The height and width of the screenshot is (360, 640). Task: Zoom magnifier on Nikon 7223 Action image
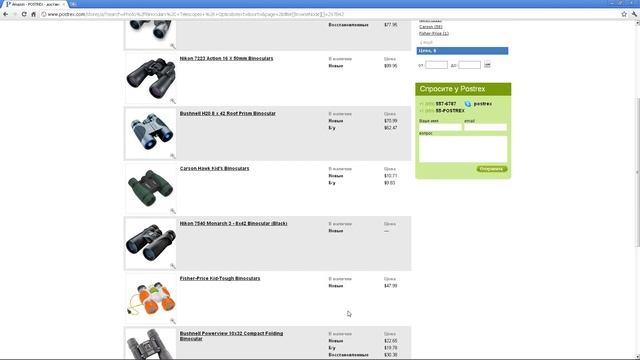(173, 101)
